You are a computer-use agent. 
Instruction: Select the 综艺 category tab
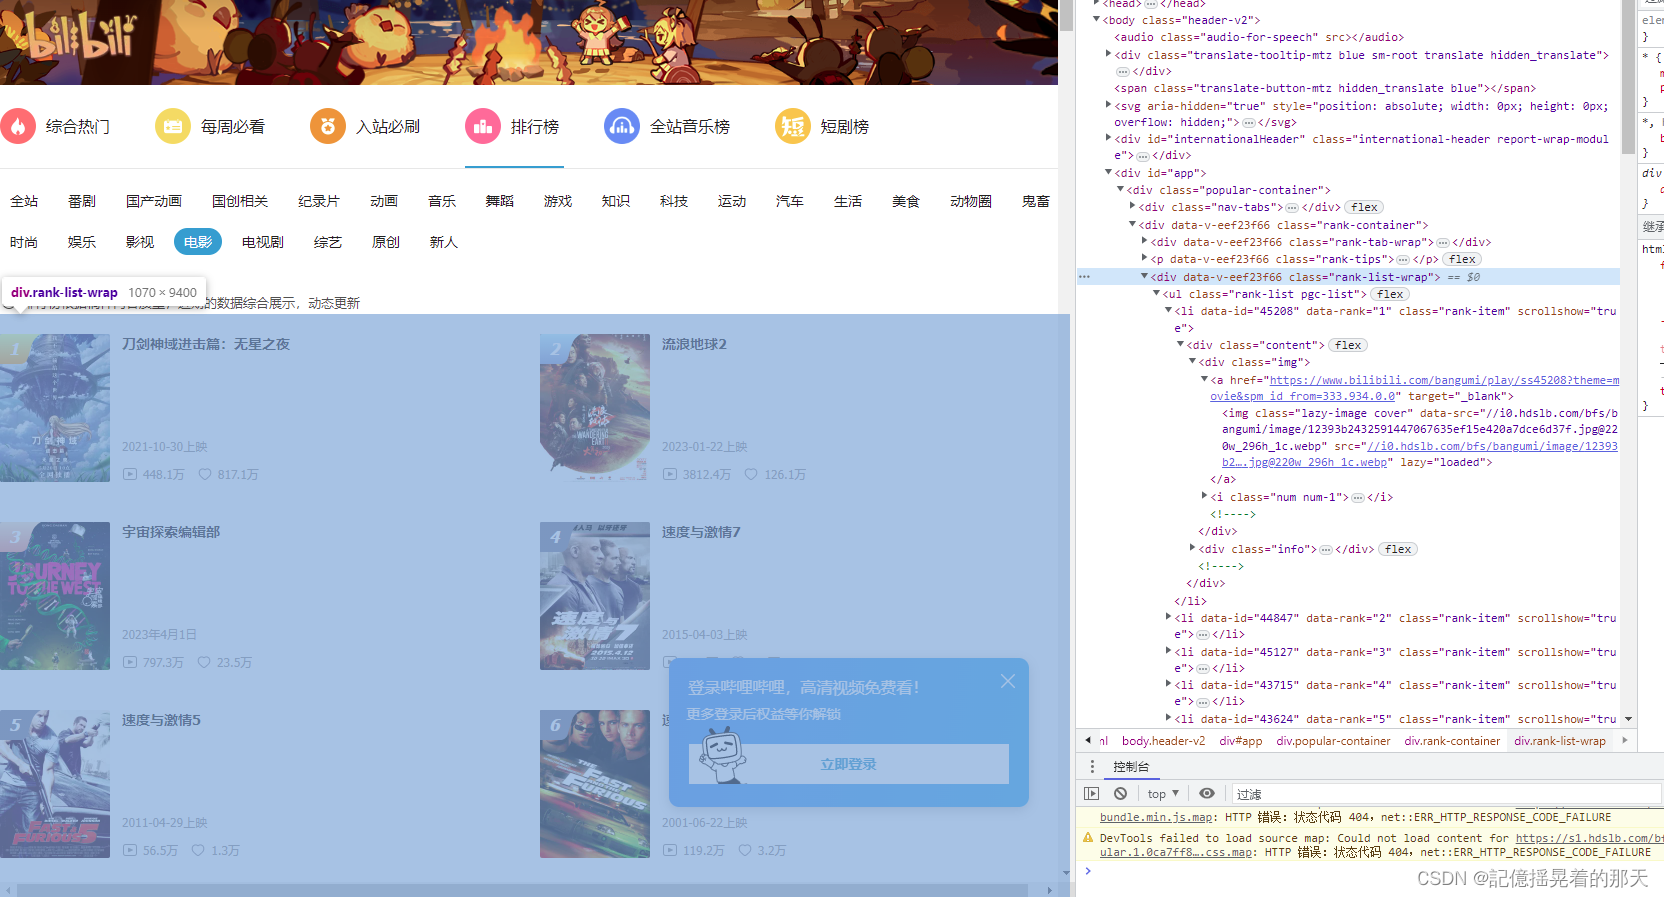(328, 242)
